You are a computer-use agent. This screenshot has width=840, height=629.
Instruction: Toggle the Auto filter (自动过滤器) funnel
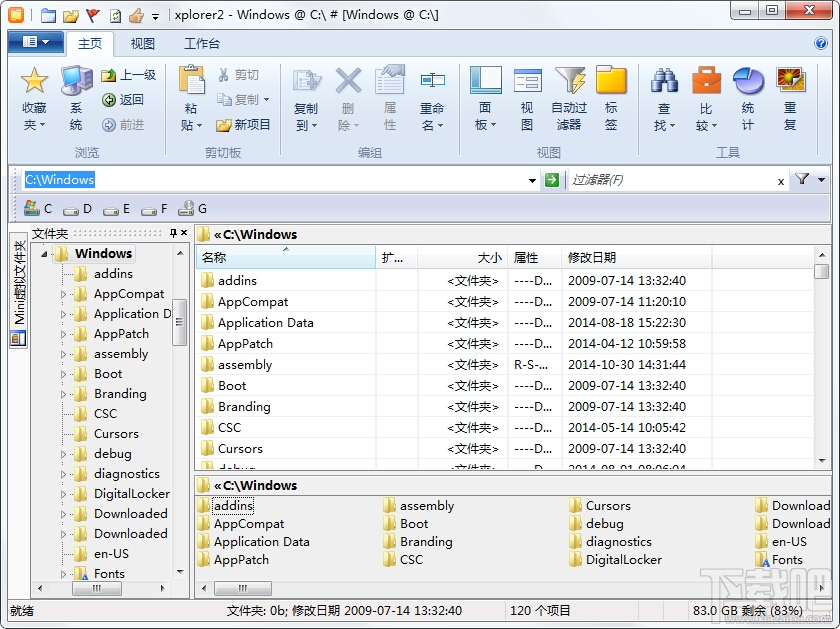[x=569, y=80]
